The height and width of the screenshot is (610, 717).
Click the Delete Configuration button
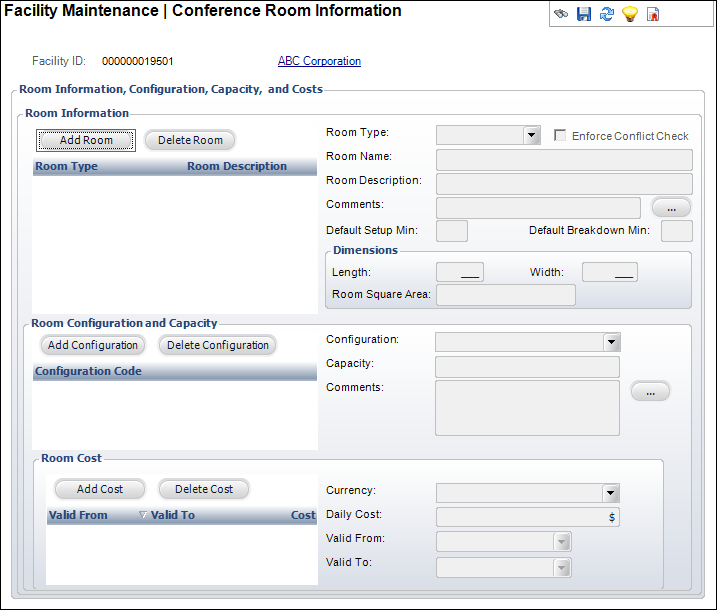point(218,345)
